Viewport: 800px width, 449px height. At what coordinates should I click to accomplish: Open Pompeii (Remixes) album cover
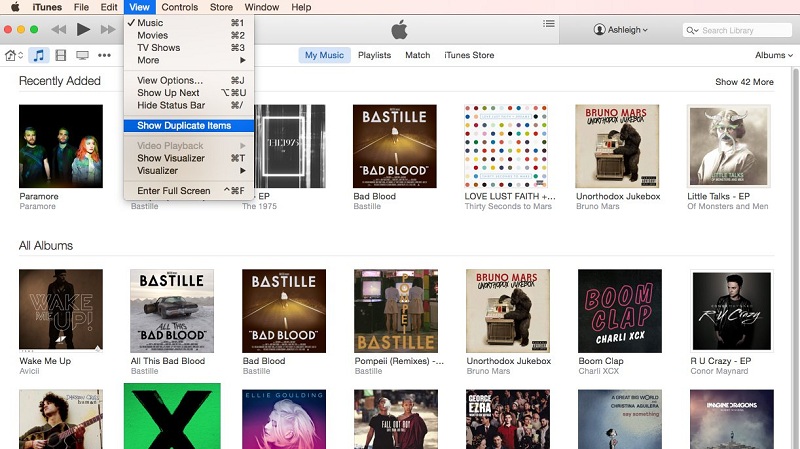click(x=396, y=311)
